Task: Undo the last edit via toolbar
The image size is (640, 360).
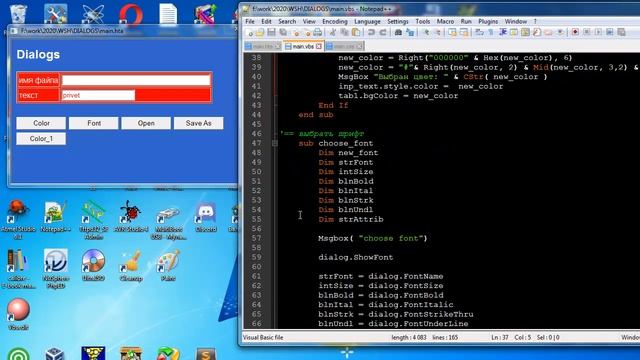Action: point(371,32)
